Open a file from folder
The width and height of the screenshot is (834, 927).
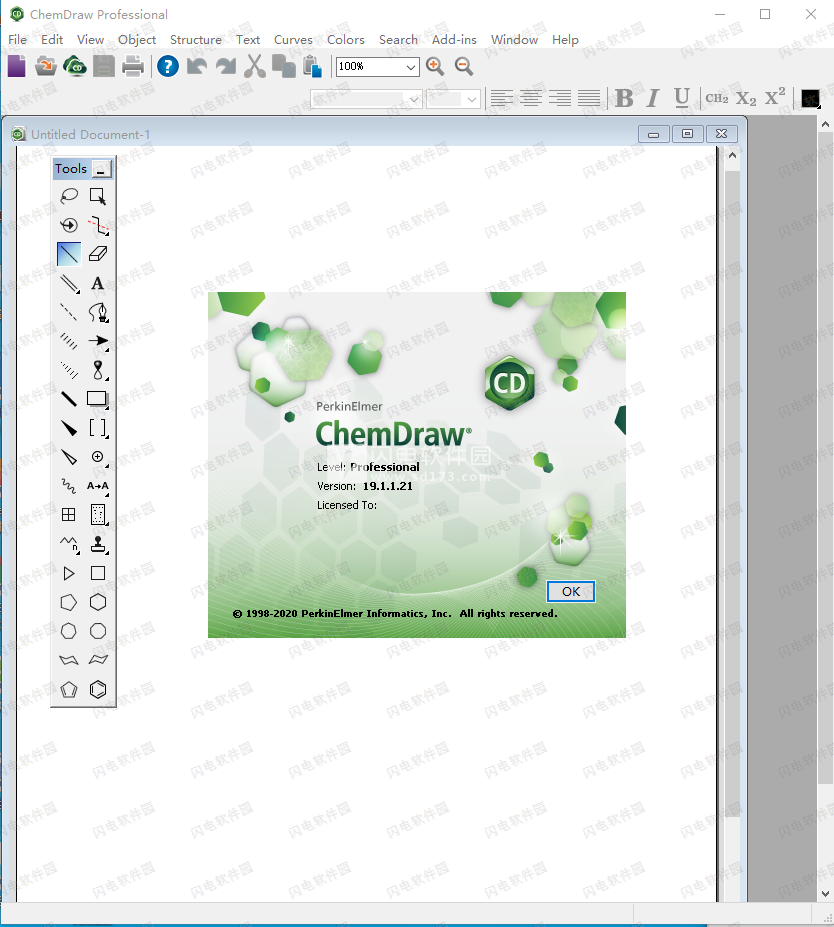click(x=46, y=66)
